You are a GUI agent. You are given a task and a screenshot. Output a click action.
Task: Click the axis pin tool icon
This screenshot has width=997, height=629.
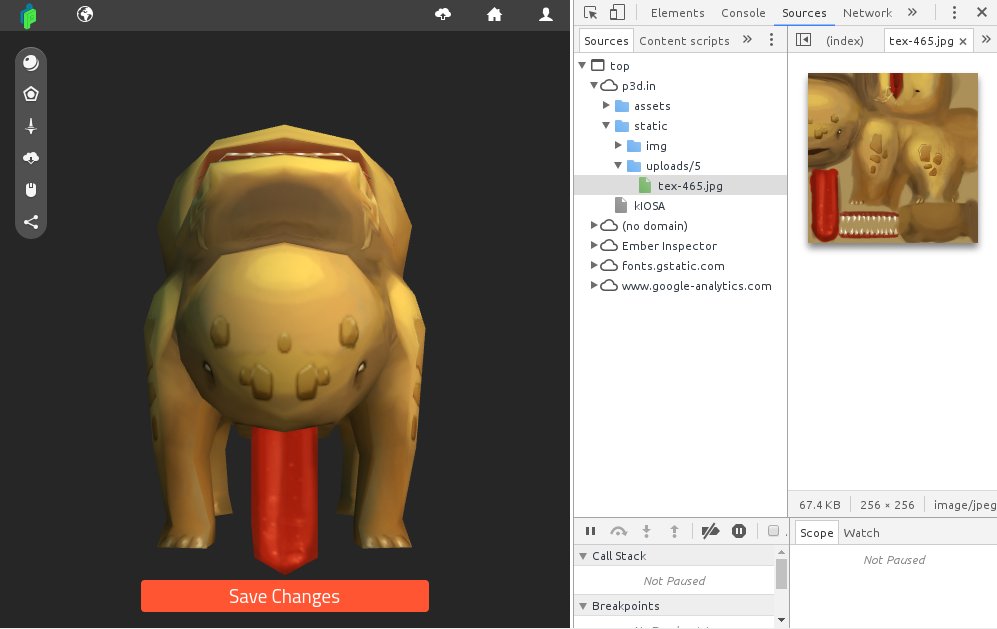click(x=31, y=126)
